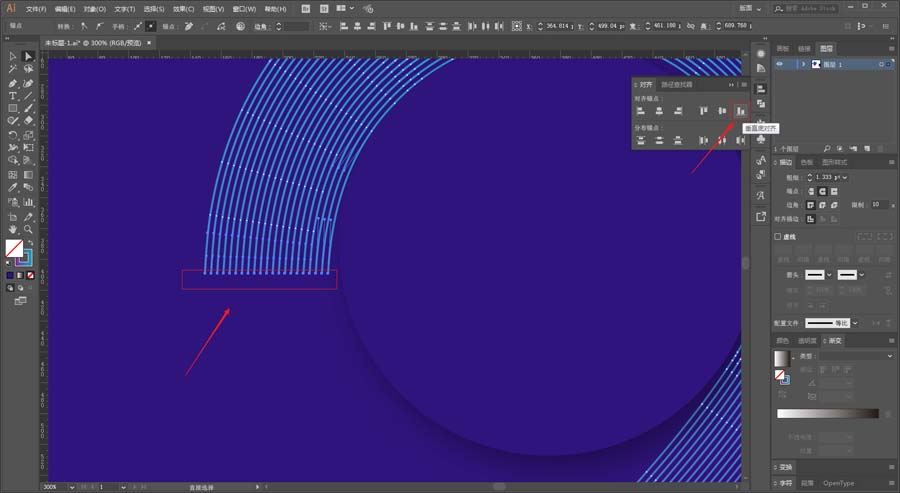Open the start arrowhead dropdown
The width and height of the screenshot is (900, 493).
(829, 275)
